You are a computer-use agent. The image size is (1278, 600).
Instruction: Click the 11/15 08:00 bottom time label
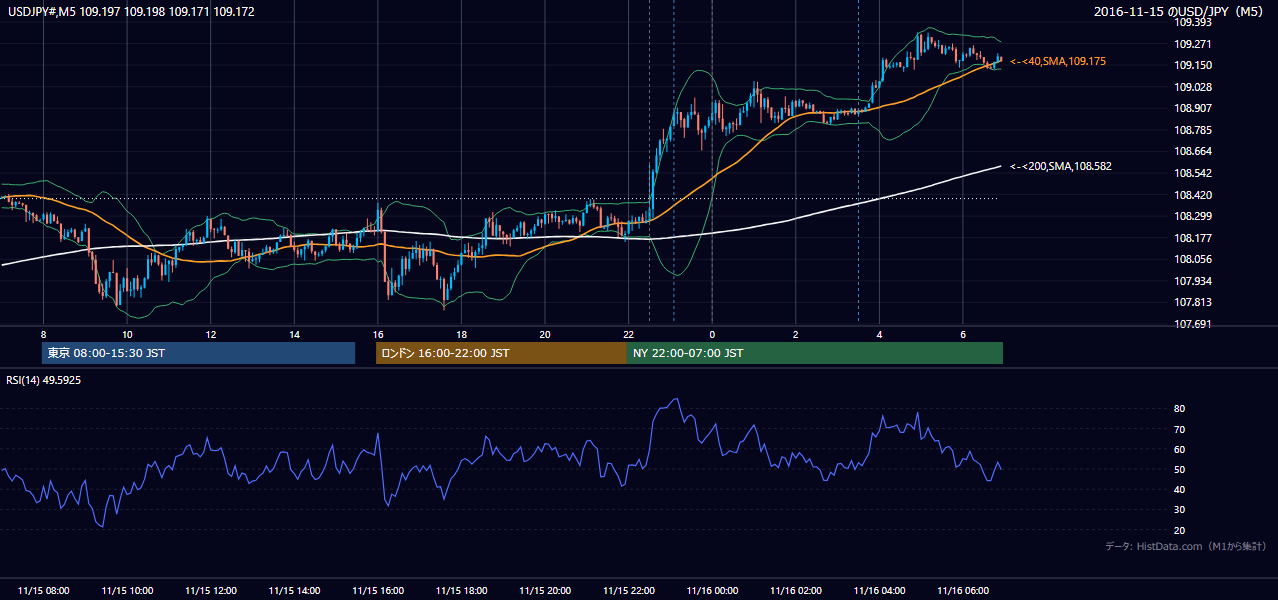click(43, 590)
